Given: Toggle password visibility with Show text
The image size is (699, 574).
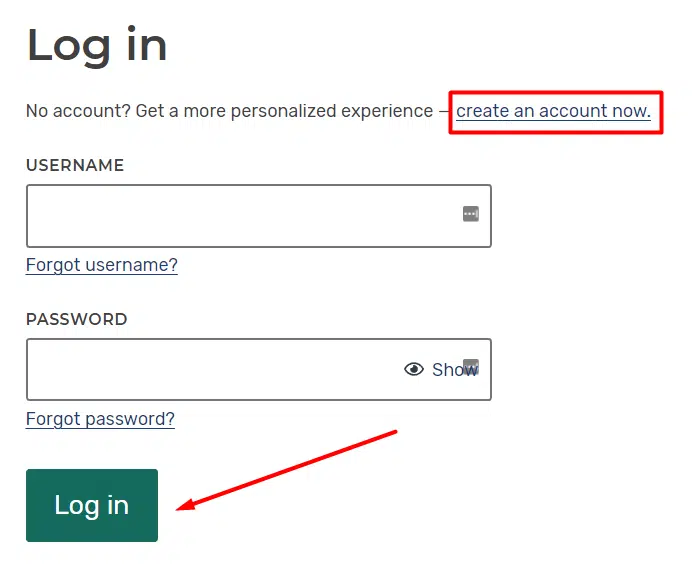Looking at the screenshot, I should (452, 370).
